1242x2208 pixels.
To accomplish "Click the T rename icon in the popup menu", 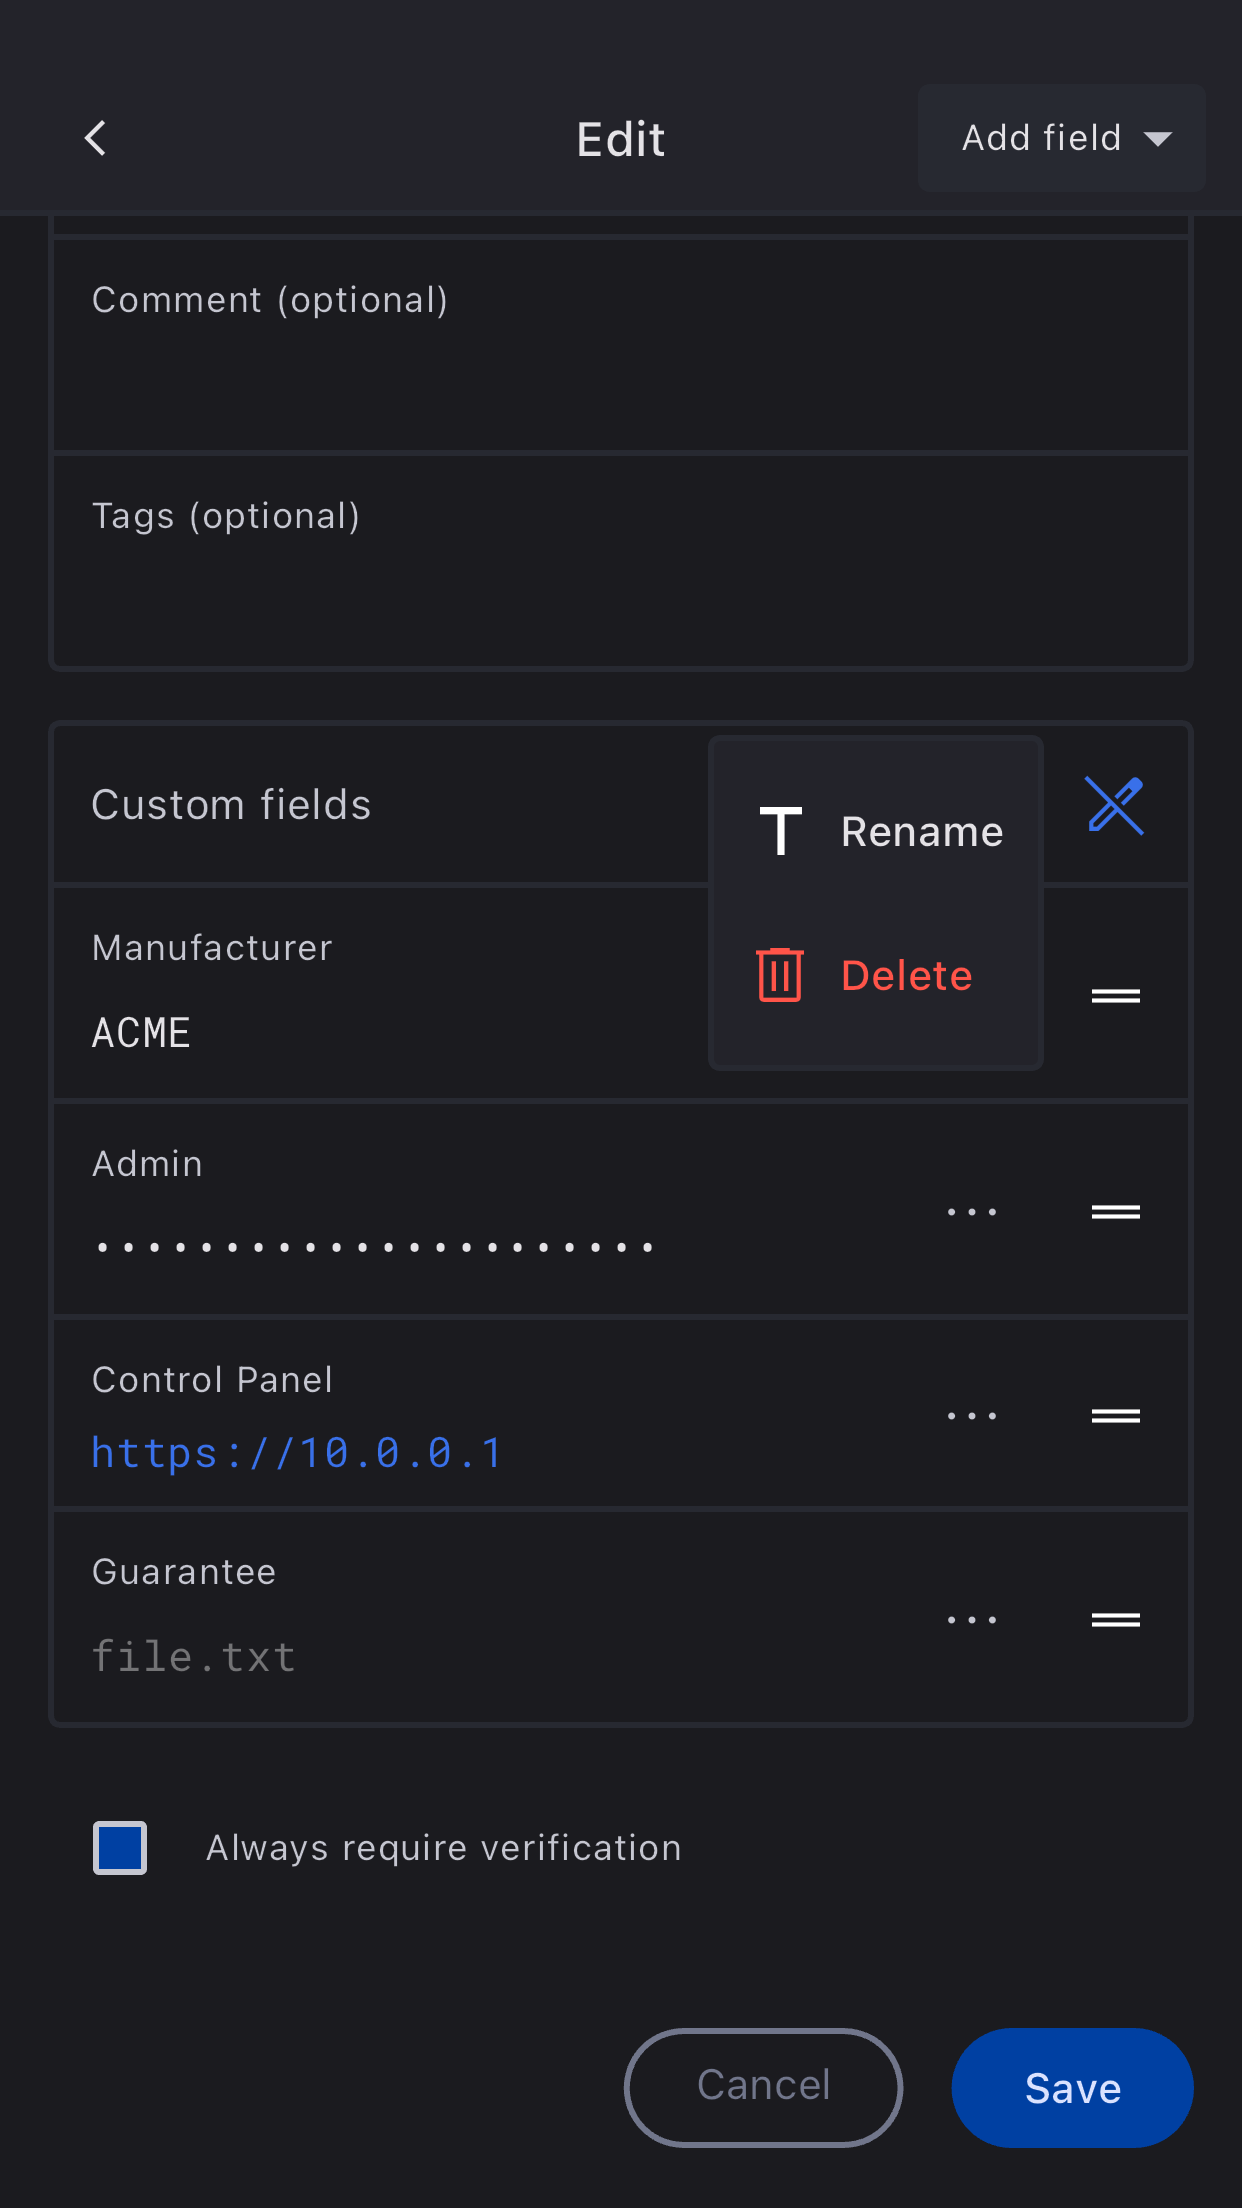I will coord(781,831).
